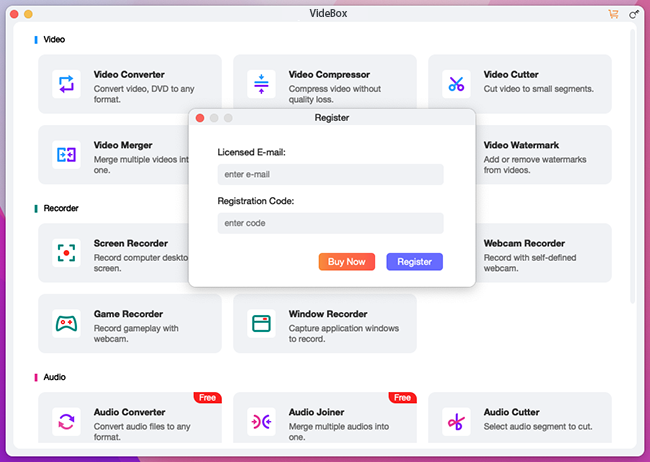Click the main window vertical scrollbar

[633, 166]
